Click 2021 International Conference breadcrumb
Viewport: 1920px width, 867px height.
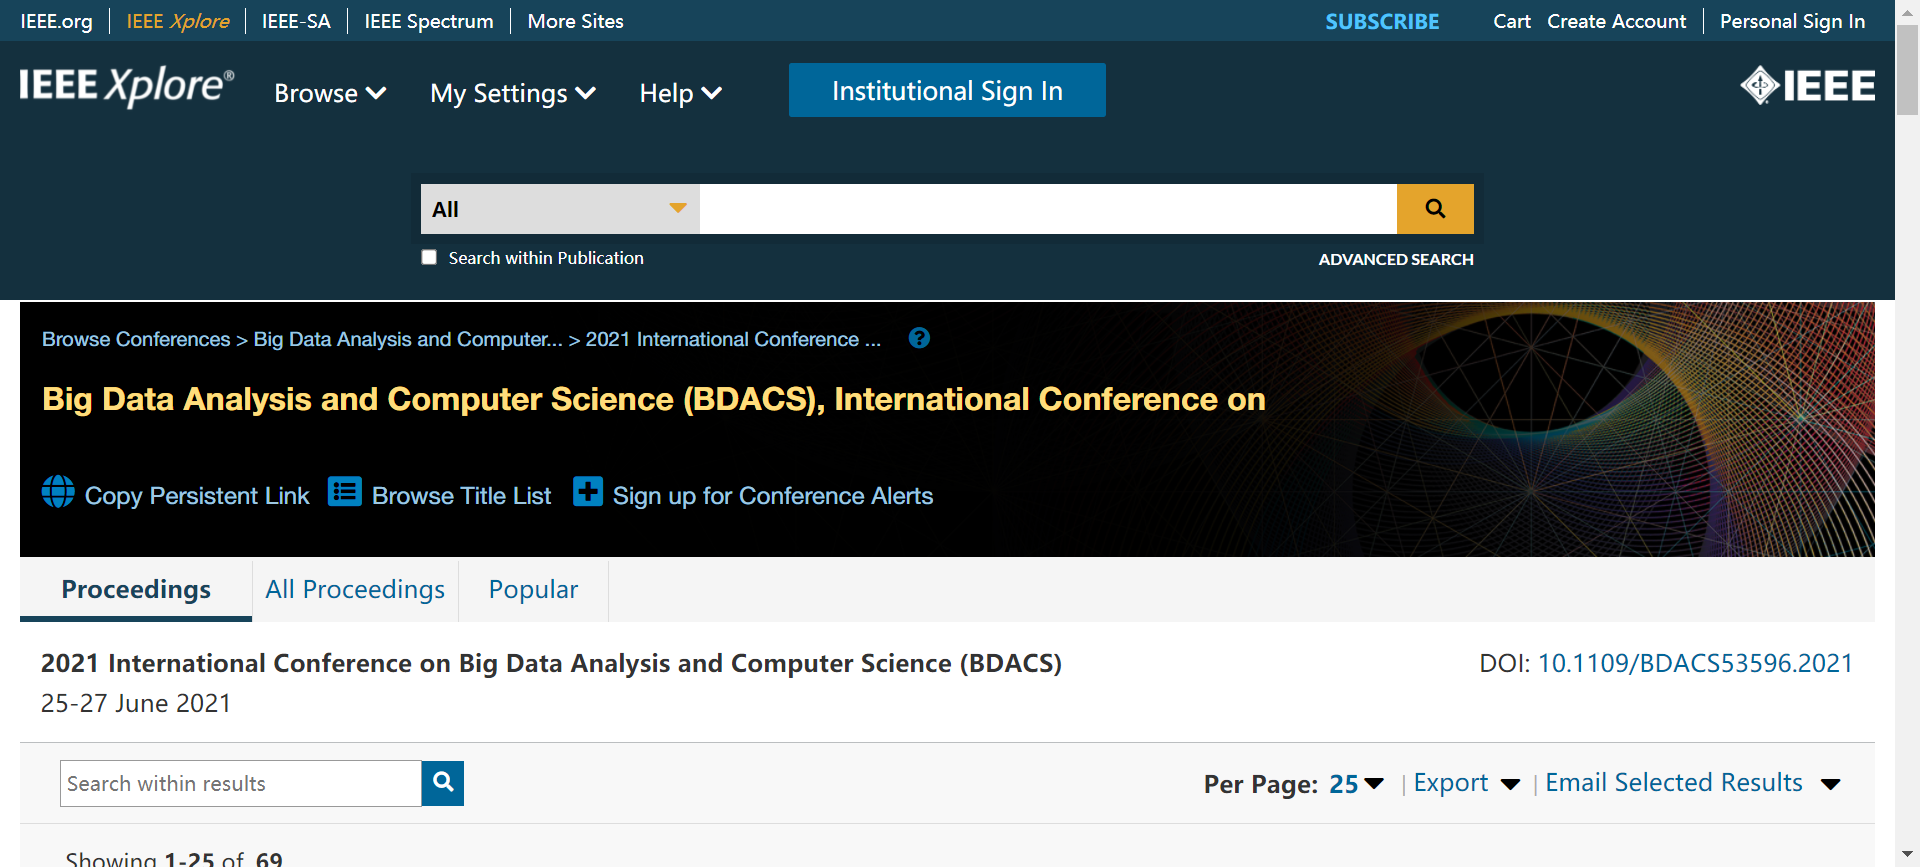coord(733,339)
